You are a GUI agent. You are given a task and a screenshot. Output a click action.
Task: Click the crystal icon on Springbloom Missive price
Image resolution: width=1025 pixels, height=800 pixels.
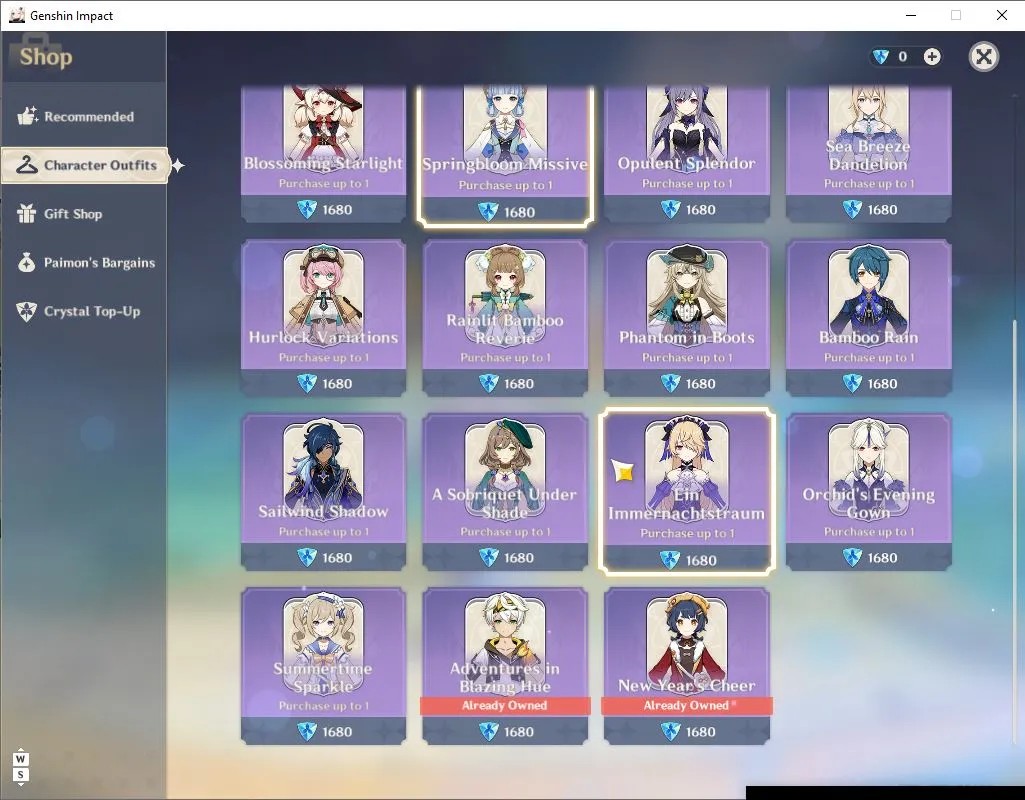pyautogui.click(x=488, y=212)
